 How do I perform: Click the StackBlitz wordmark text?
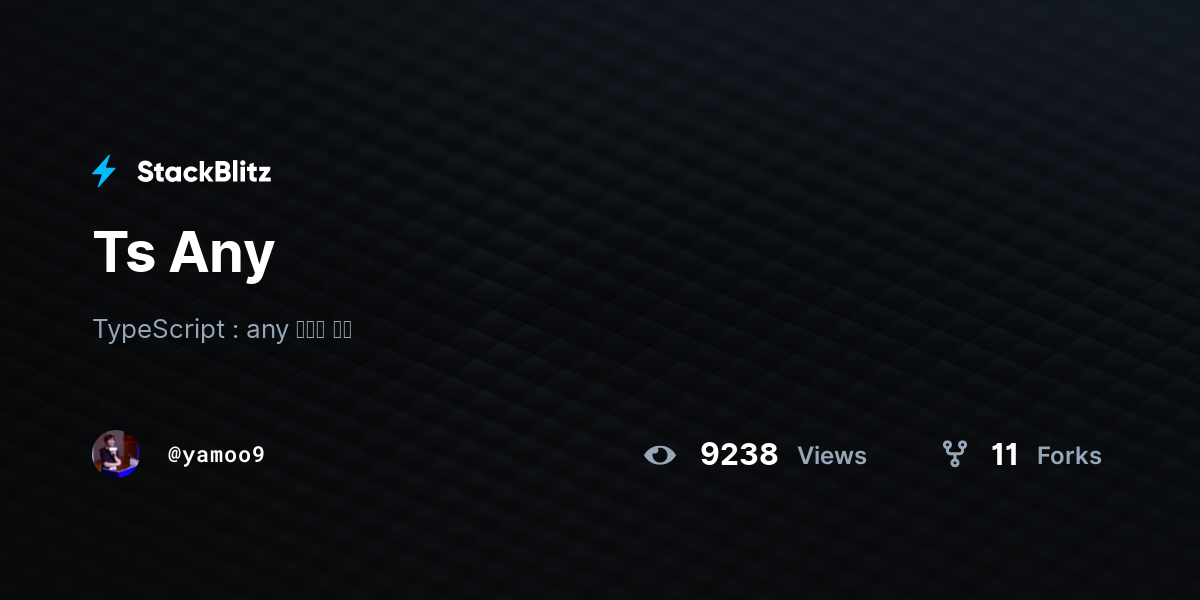point(204,172)
